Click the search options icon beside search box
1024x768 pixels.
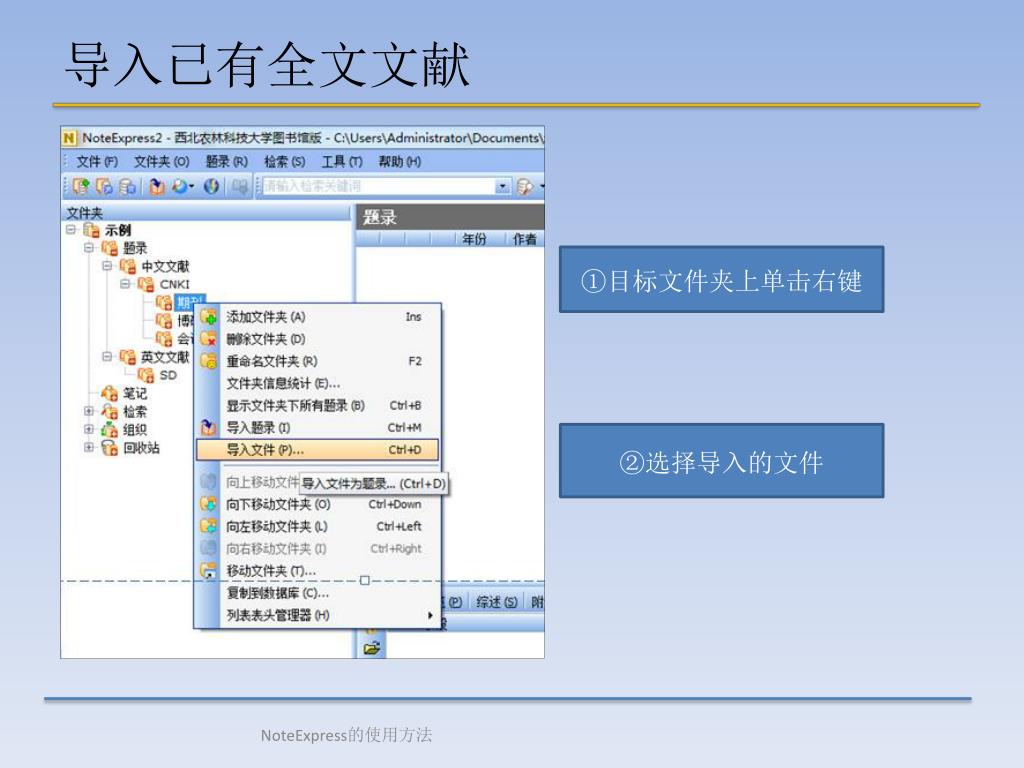524,187
